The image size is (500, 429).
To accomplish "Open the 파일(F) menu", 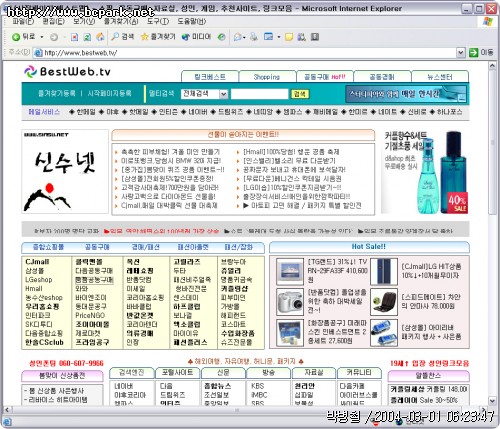I will pyautogui.click(x=23, y=21).
